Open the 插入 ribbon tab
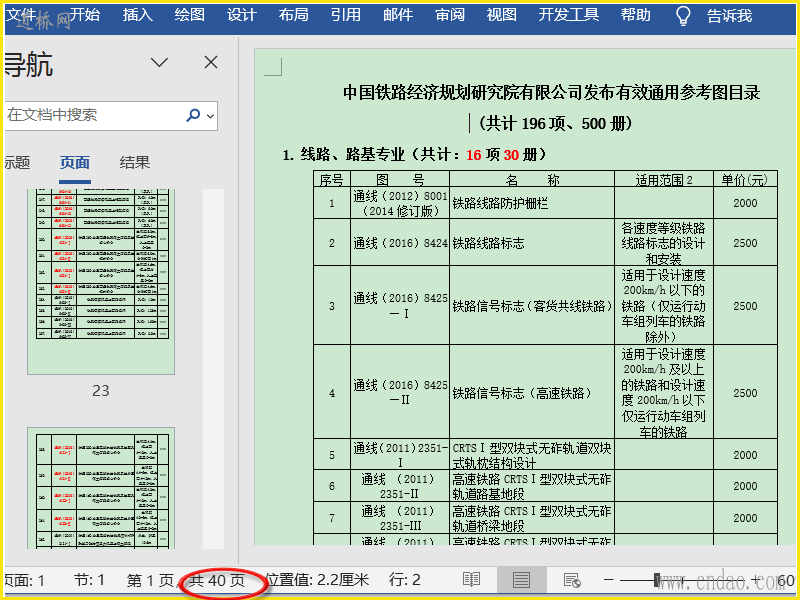The height and width of the screenshot is (600, 800). click(x=137, y=15)
